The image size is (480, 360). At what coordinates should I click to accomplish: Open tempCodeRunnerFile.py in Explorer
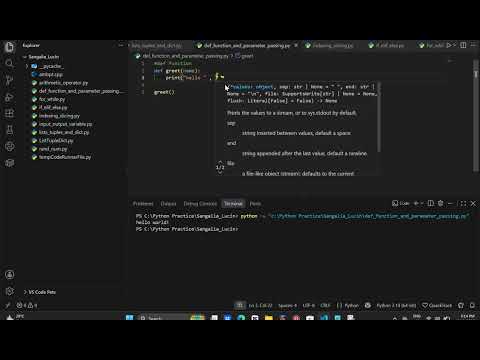tap(62, 157)
